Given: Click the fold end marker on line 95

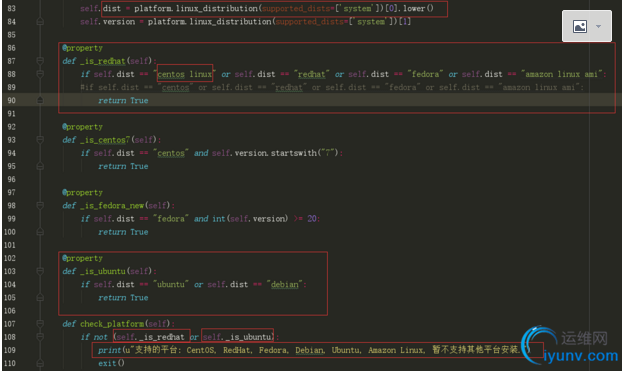Looking at the screenshot, I should pyautogui.click(x=40, y=166).
